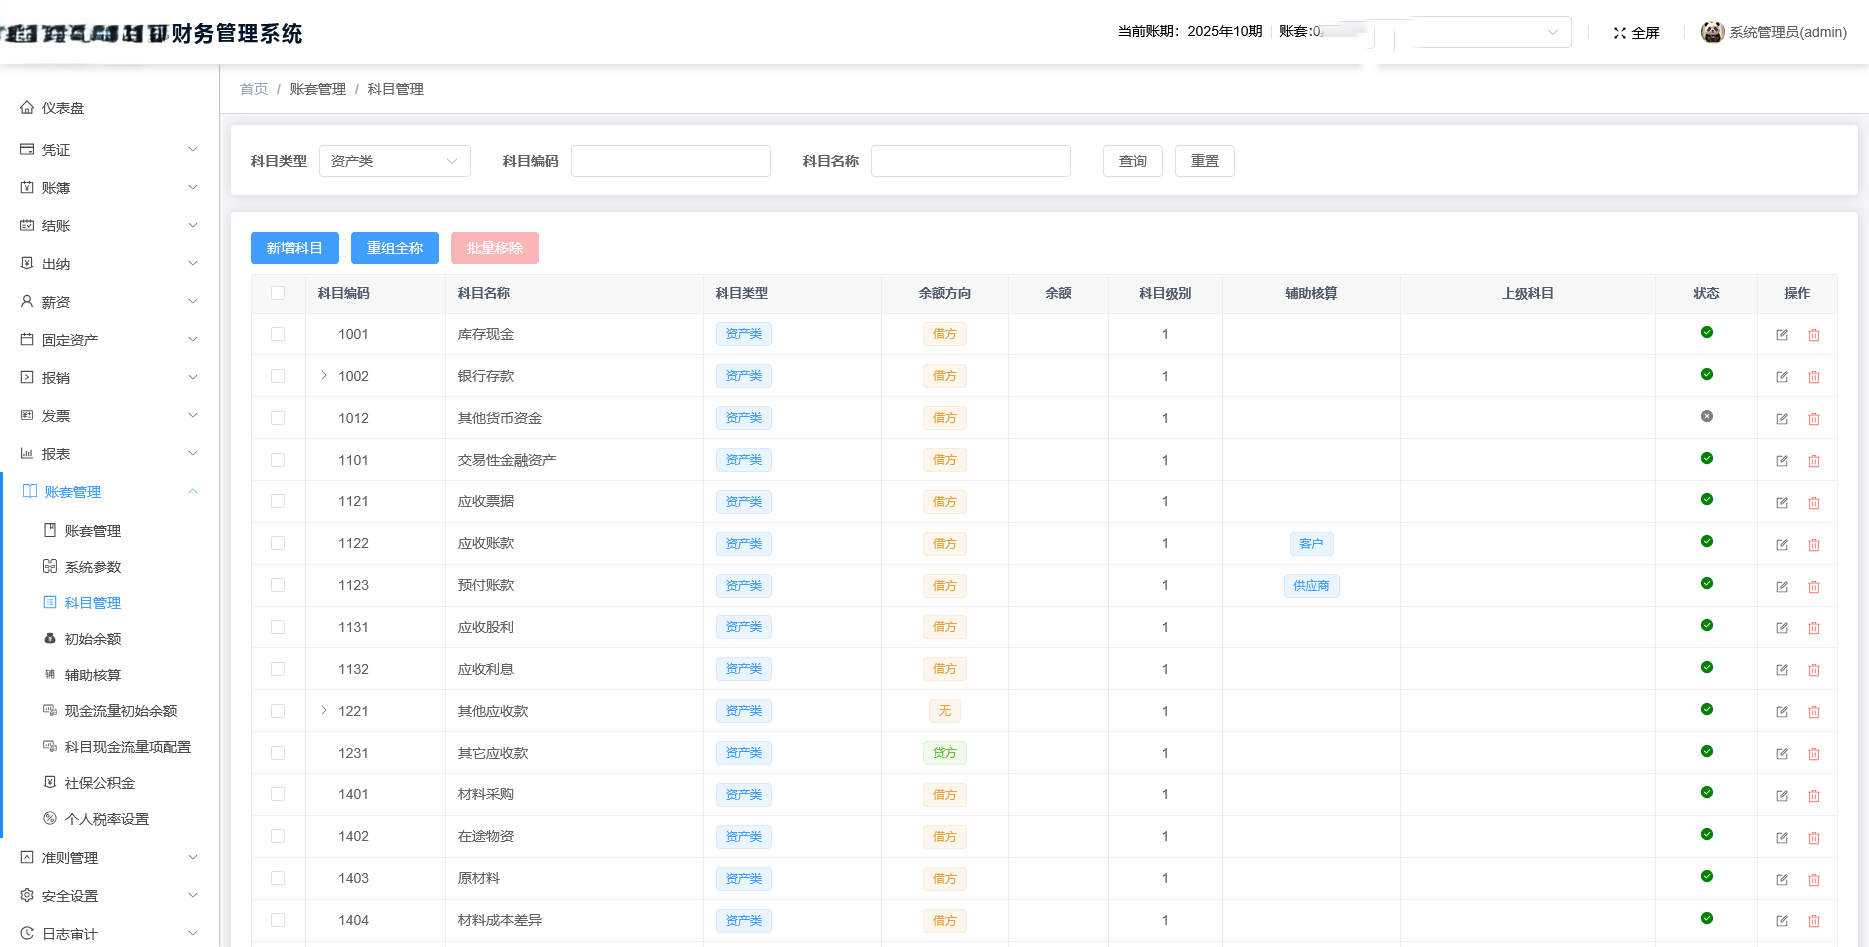Toggle the status of 其他货币资金
The width and height of the screenshot is (1869, 947).
tap(1706, 418)
